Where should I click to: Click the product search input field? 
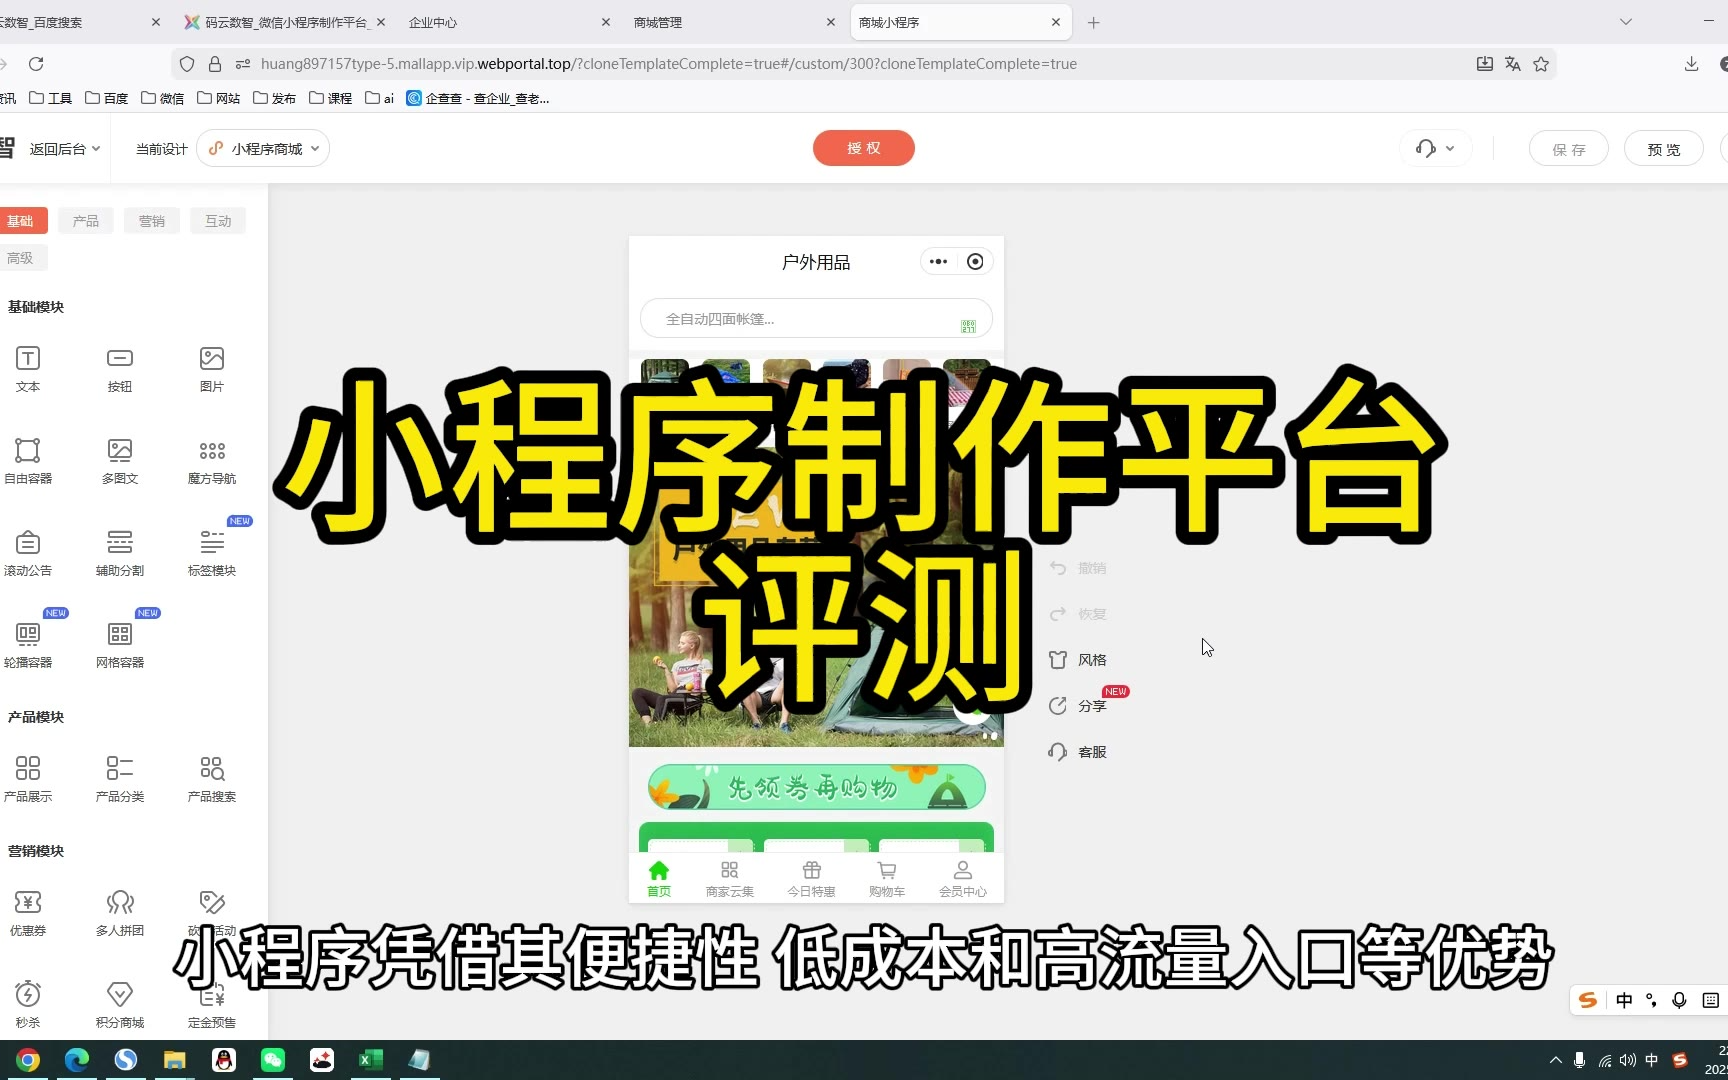(x=816, y=319)
